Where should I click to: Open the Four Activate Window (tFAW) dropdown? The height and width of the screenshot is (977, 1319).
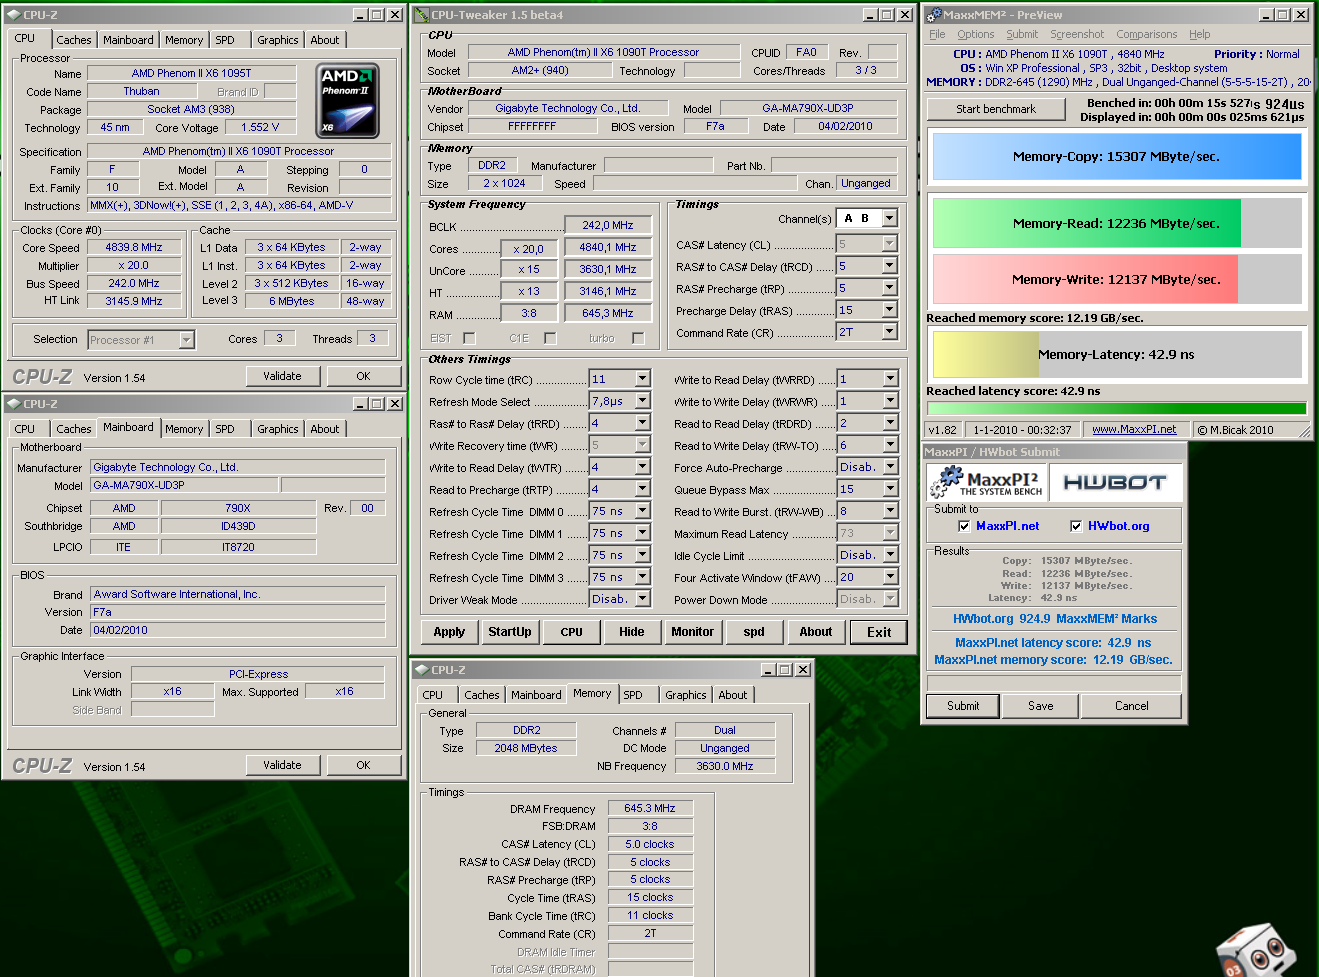(x=889, y=577)
